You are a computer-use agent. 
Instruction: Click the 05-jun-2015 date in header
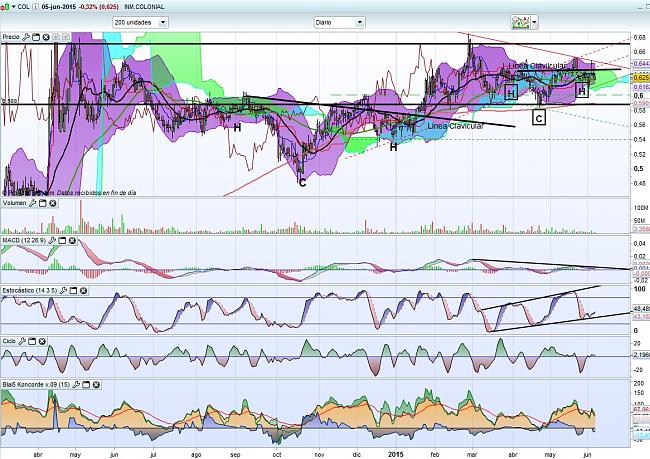pos(59,7)
